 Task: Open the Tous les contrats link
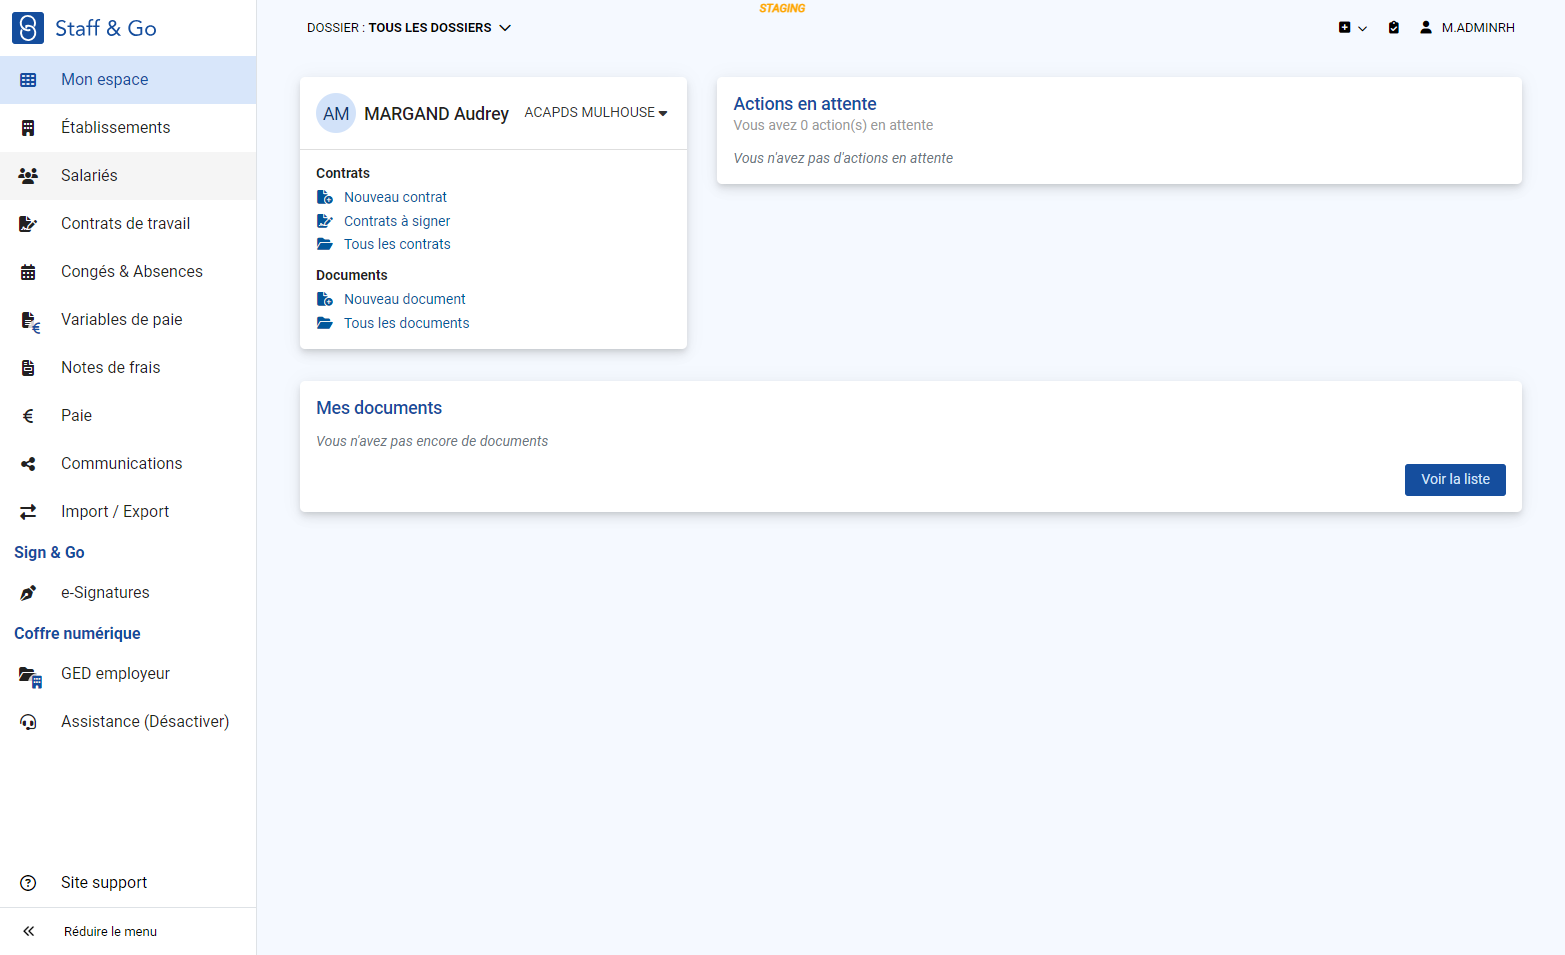pyautogui.click(x=397, y=245)
